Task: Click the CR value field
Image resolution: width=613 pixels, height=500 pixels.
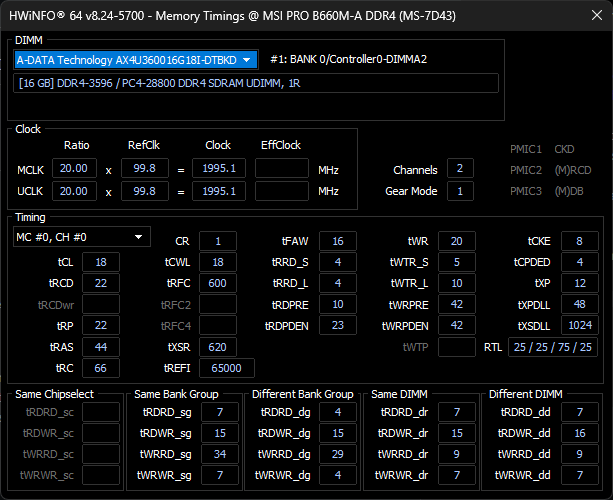Action: pyautogui.click(x=218, y=241)
